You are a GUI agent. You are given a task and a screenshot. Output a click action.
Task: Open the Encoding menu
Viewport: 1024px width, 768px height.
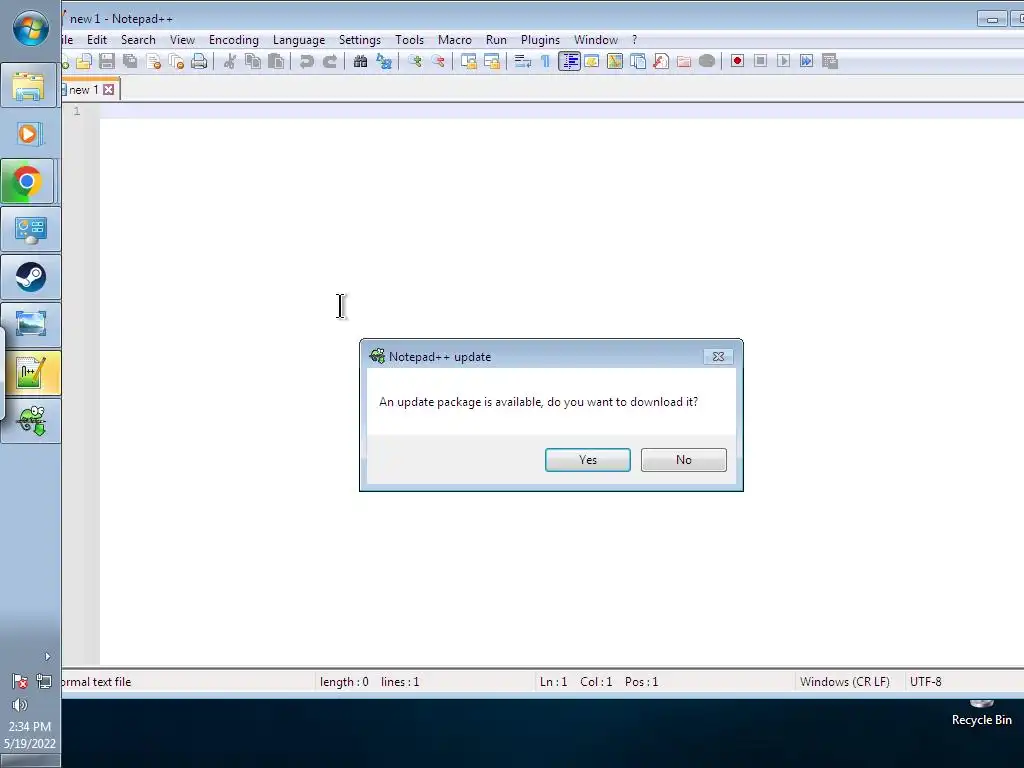(234, 40)
